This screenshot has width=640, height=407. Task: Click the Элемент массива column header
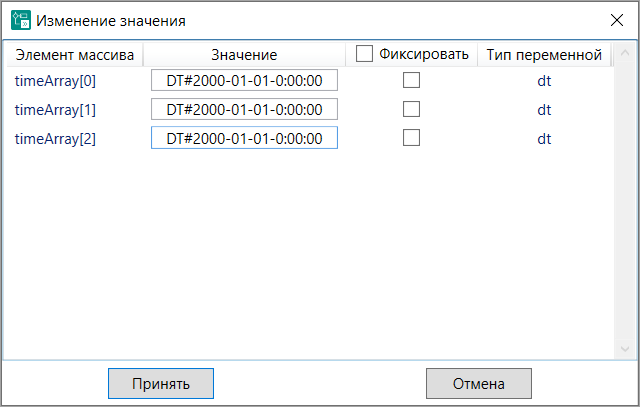click(x=74, y=54)
